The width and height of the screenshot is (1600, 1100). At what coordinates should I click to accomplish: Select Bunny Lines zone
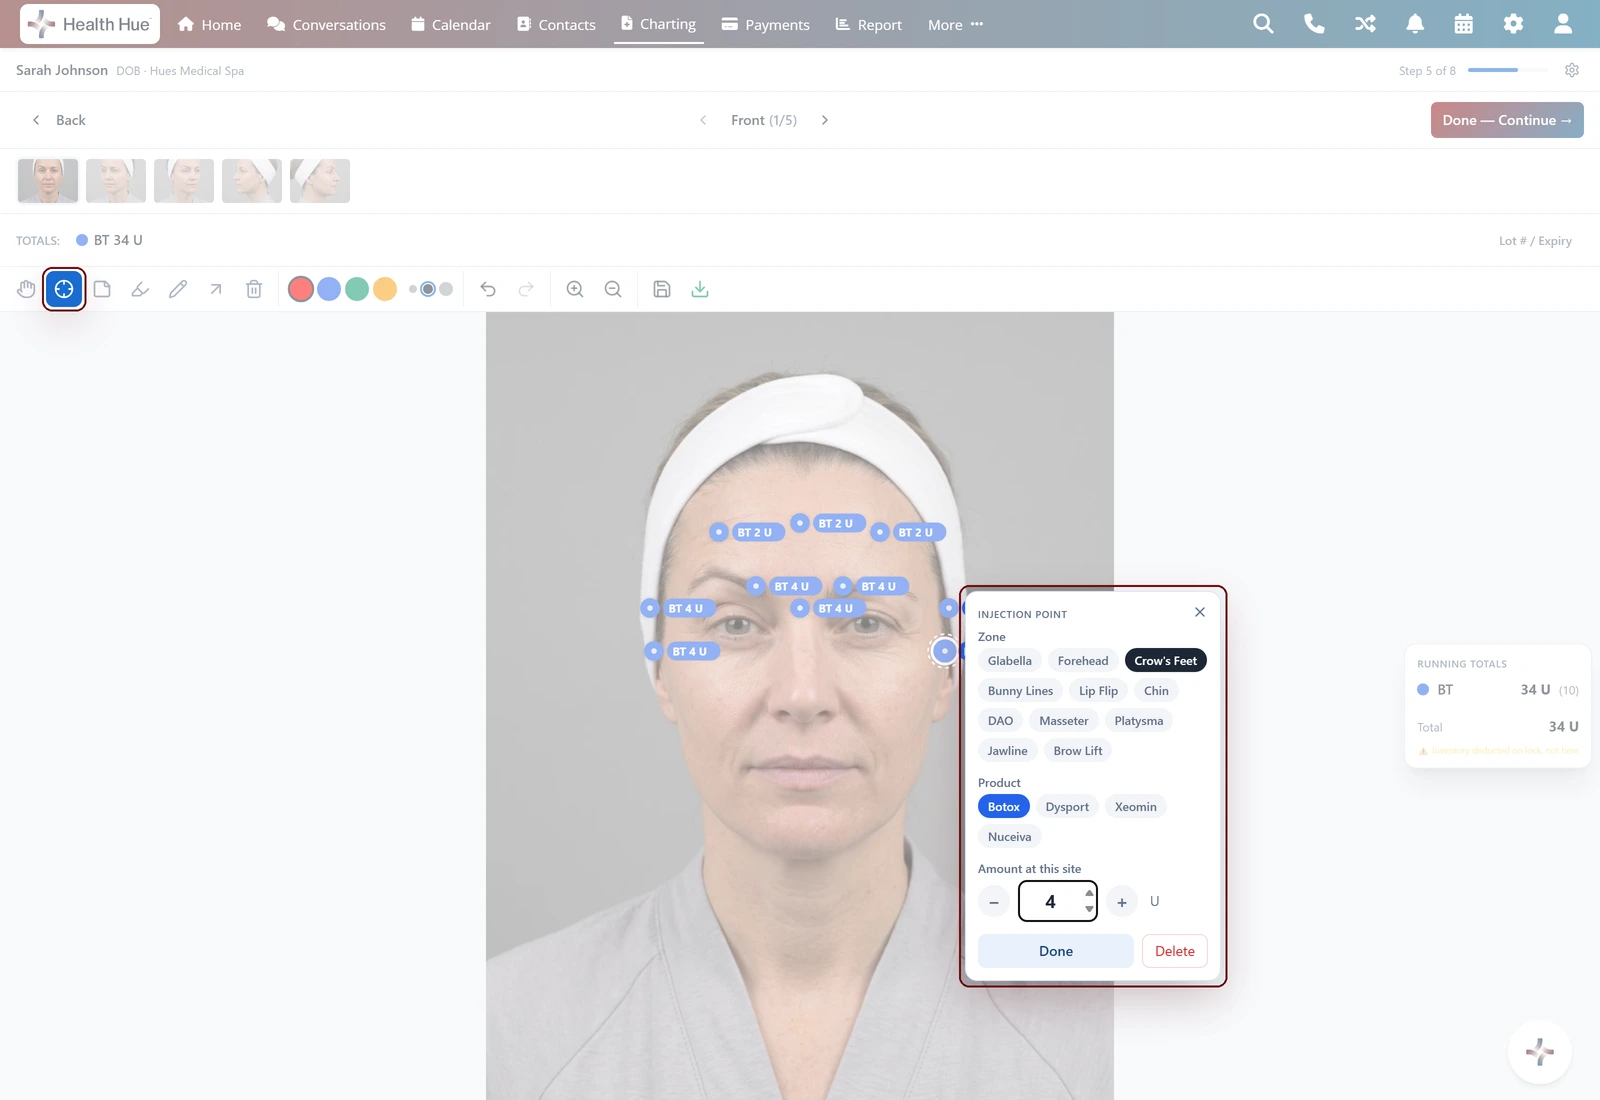(1020, 691)
